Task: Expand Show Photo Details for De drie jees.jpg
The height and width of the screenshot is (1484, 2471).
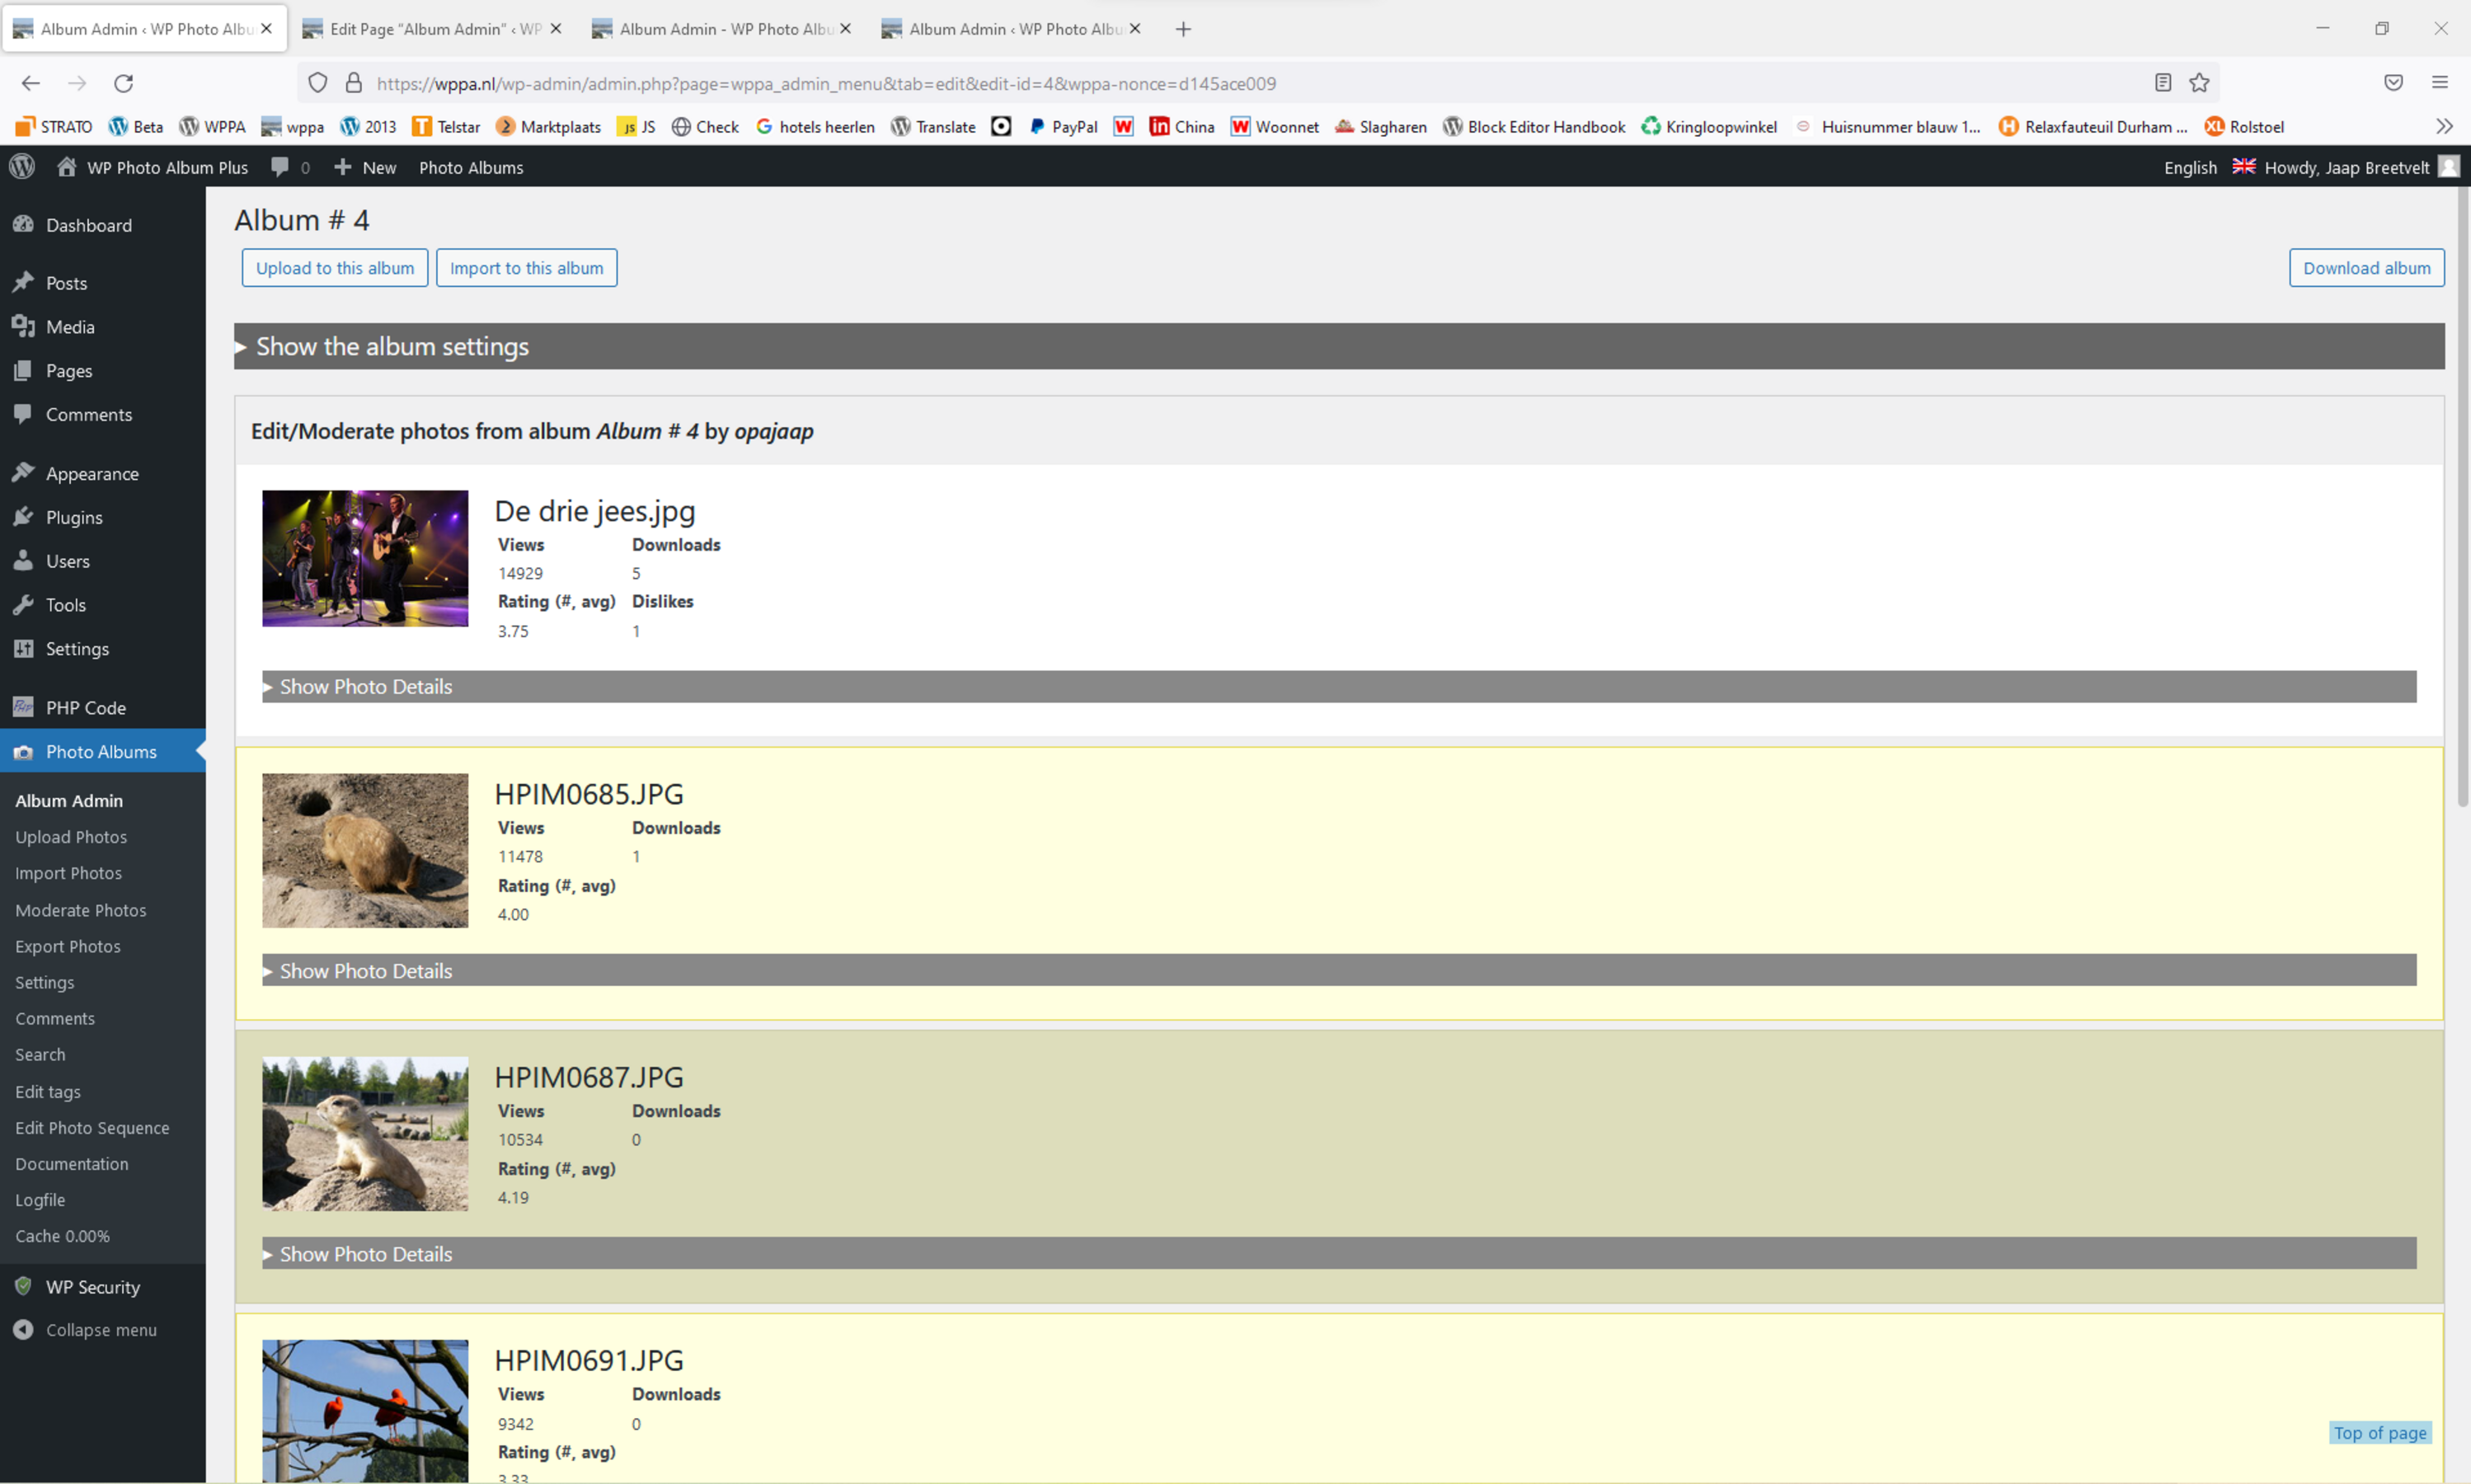Action: [x=365, y=687]
